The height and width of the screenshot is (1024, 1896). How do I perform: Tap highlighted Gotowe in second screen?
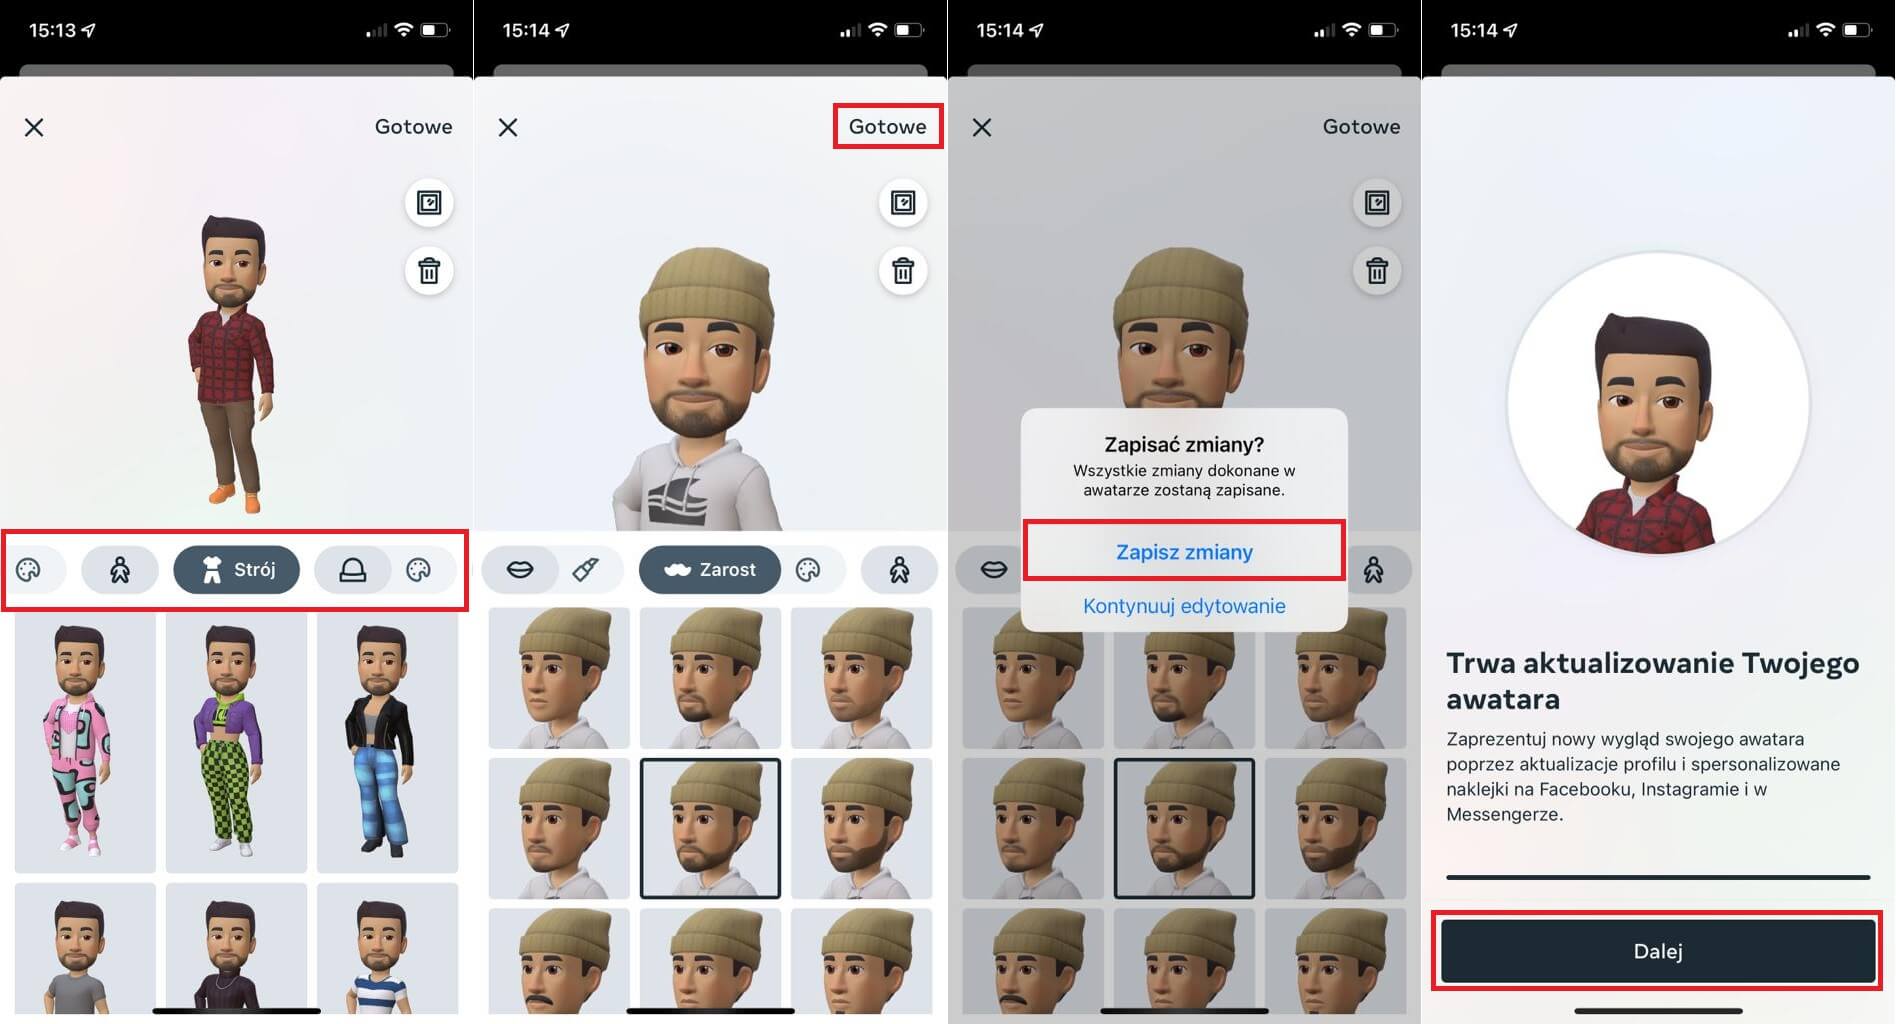coord(888,127)
